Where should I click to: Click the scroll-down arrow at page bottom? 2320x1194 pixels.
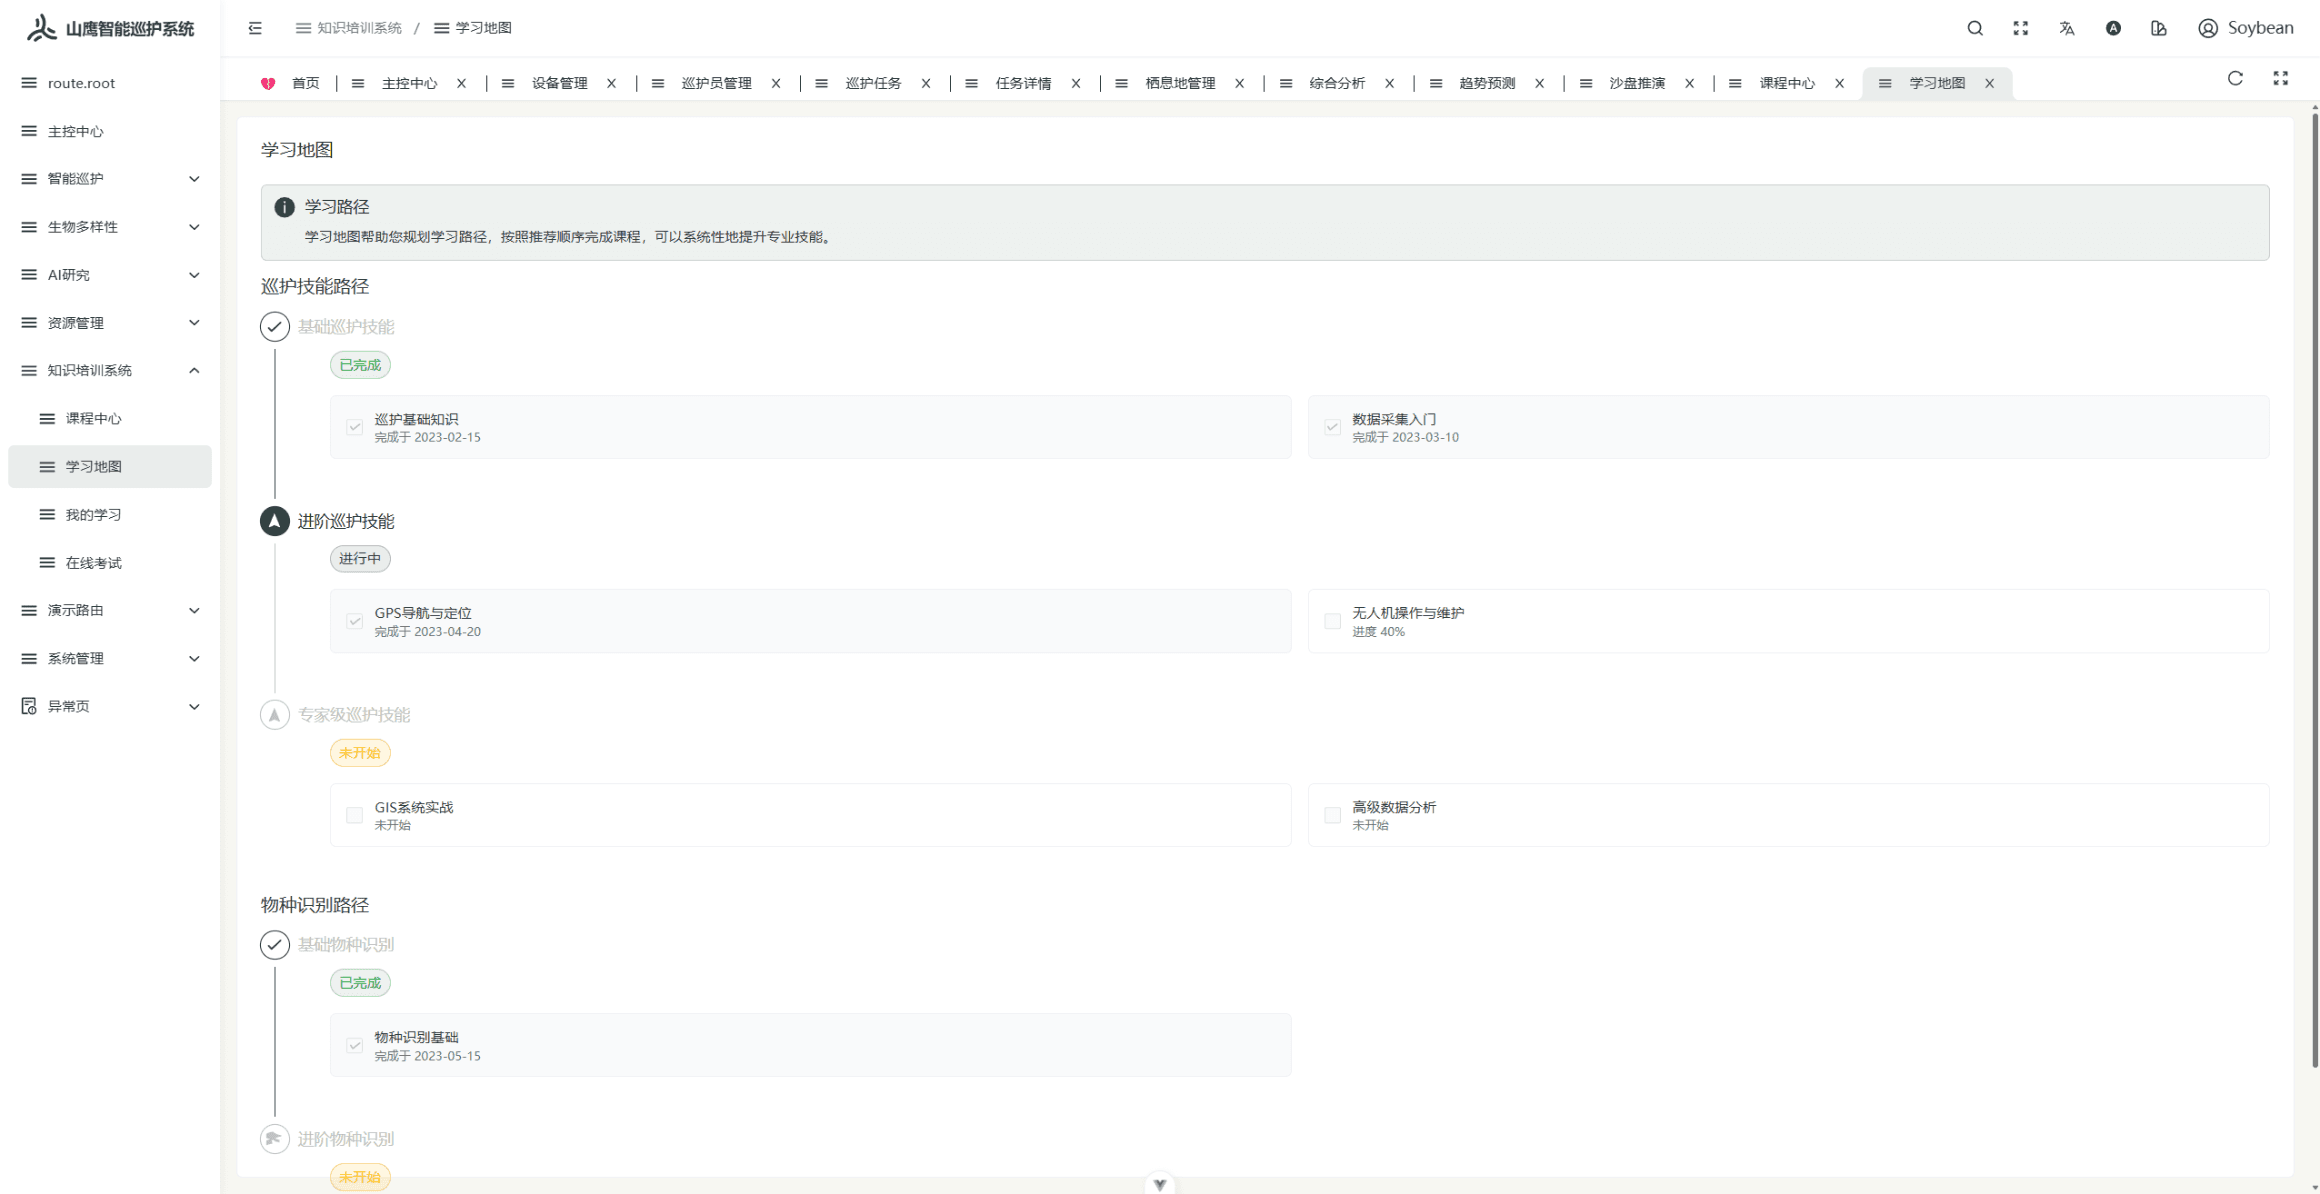1160,1184
